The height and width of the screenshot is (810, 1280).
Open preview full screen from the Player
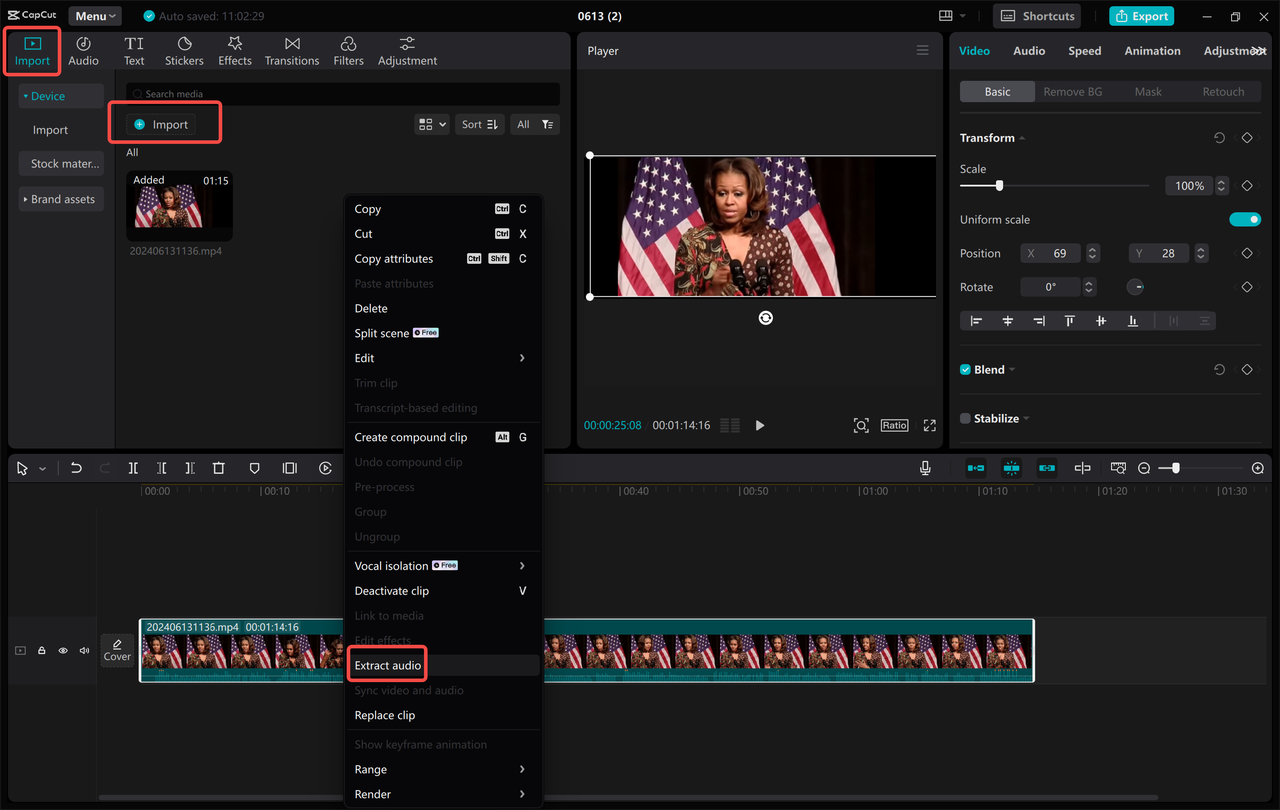pos(929,425)
